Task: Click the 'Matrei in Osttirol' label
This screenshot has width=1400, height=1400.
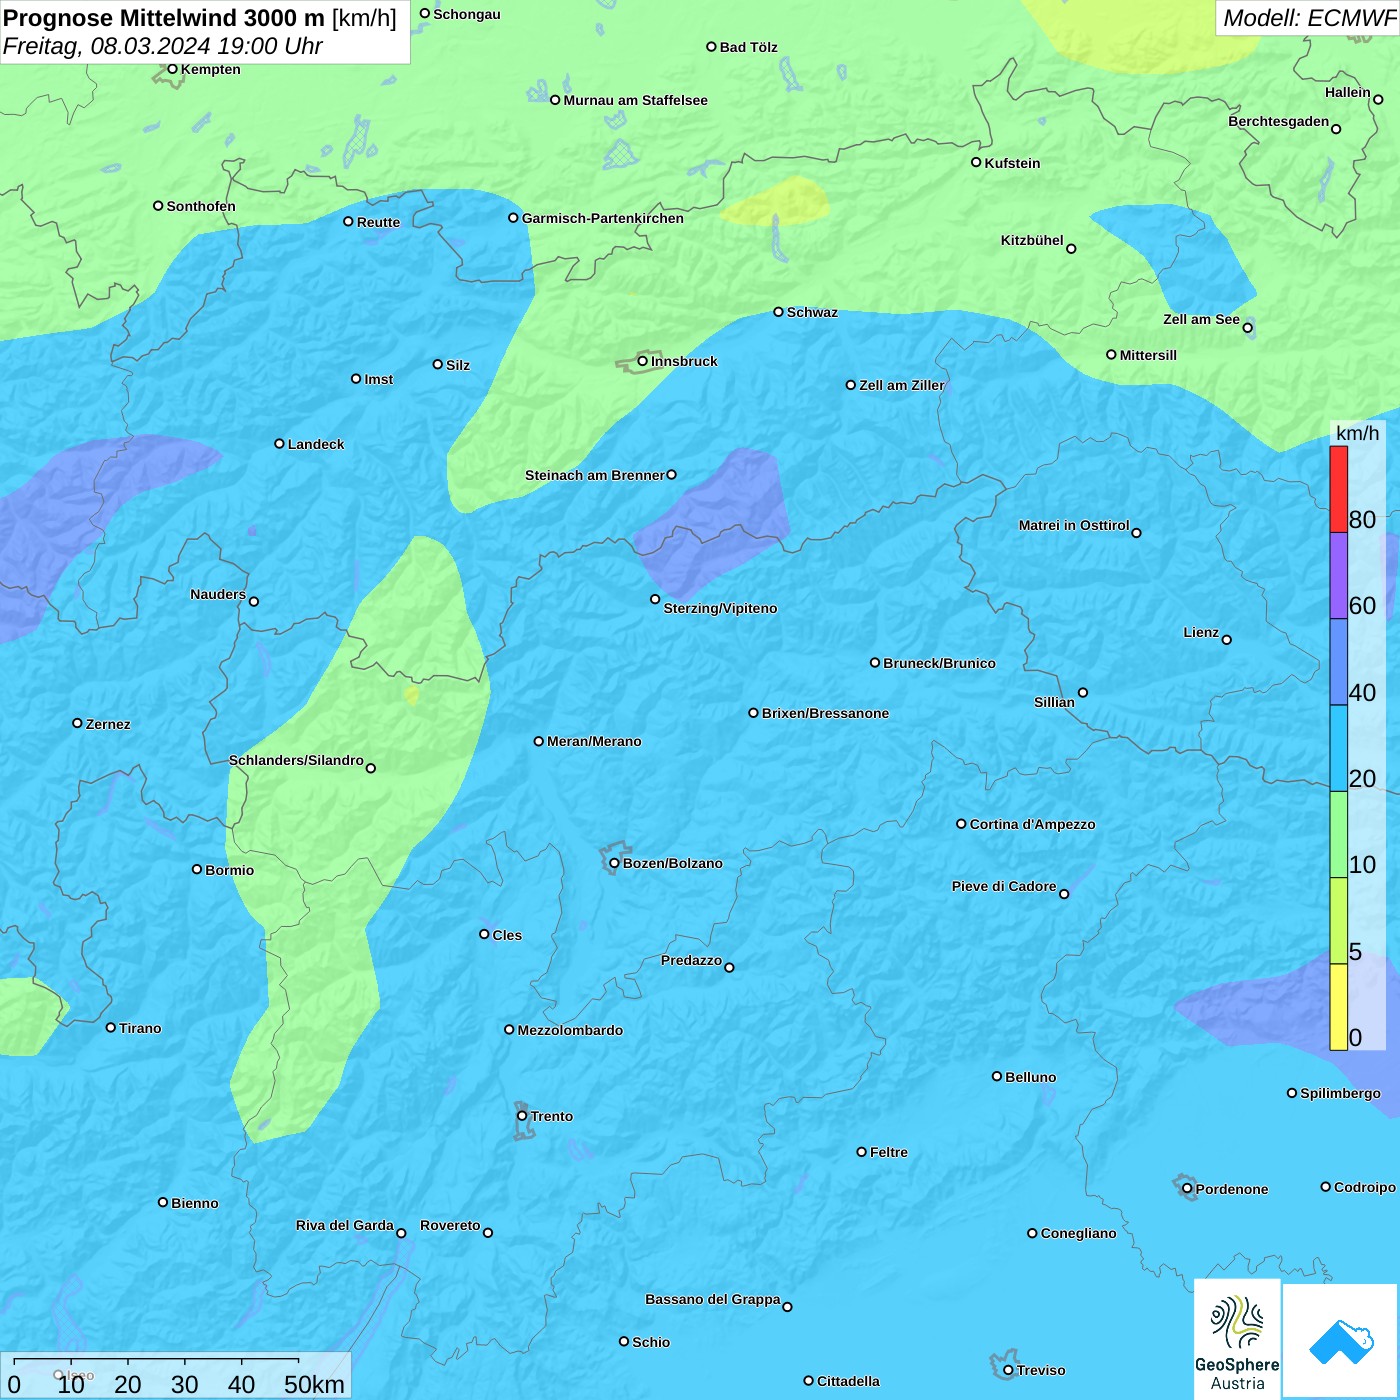Action: 1074,525
